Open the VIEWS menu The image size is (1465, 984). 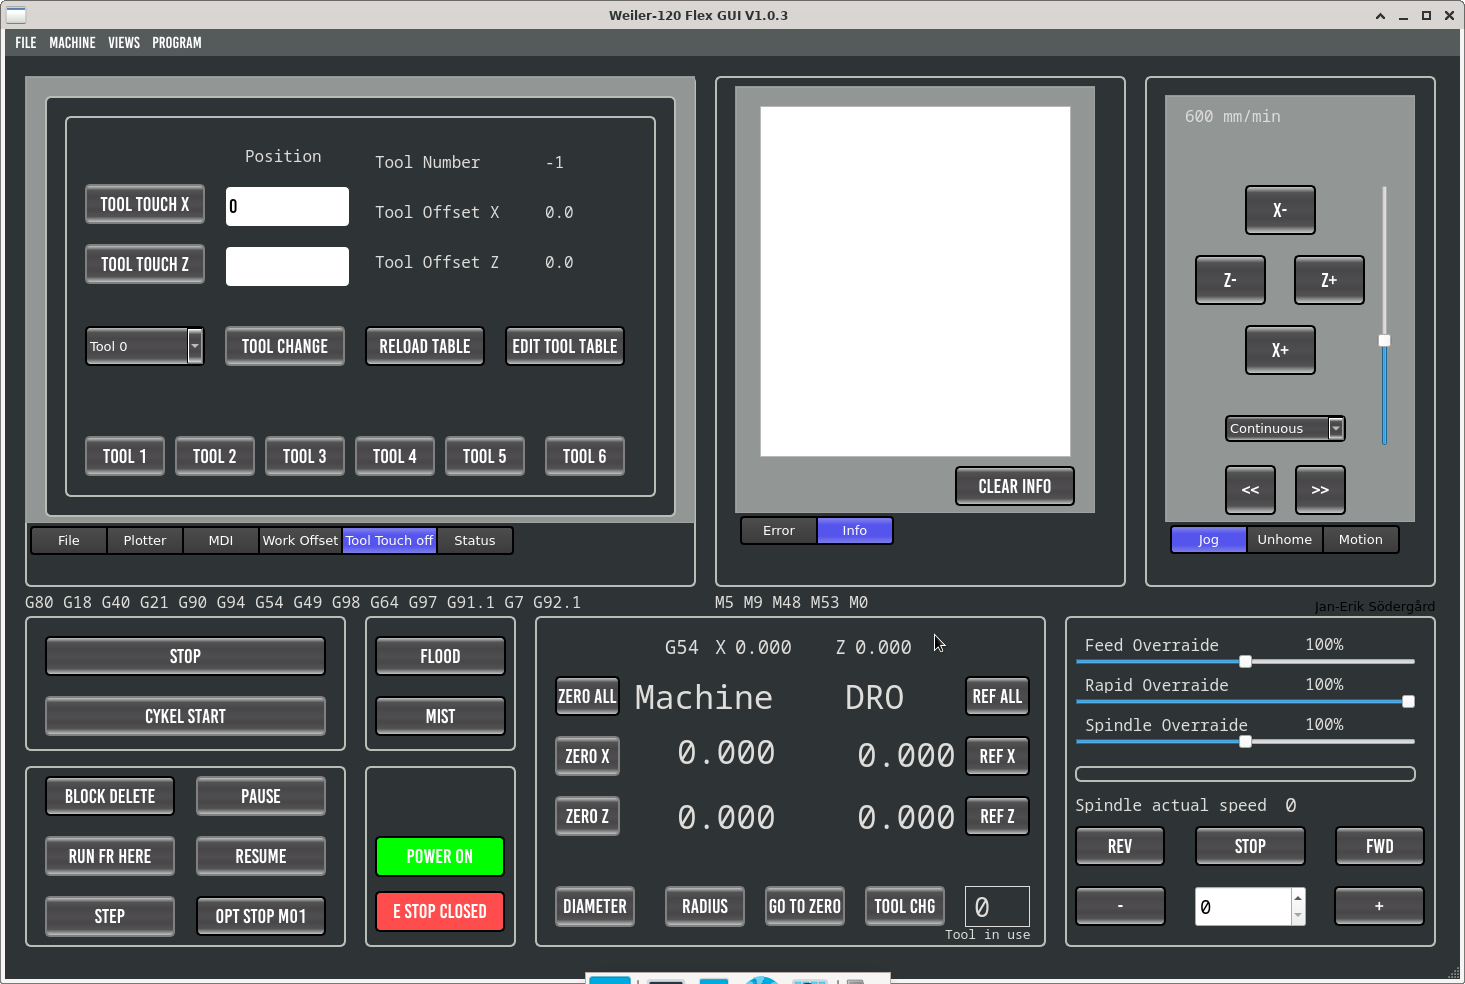124,43
